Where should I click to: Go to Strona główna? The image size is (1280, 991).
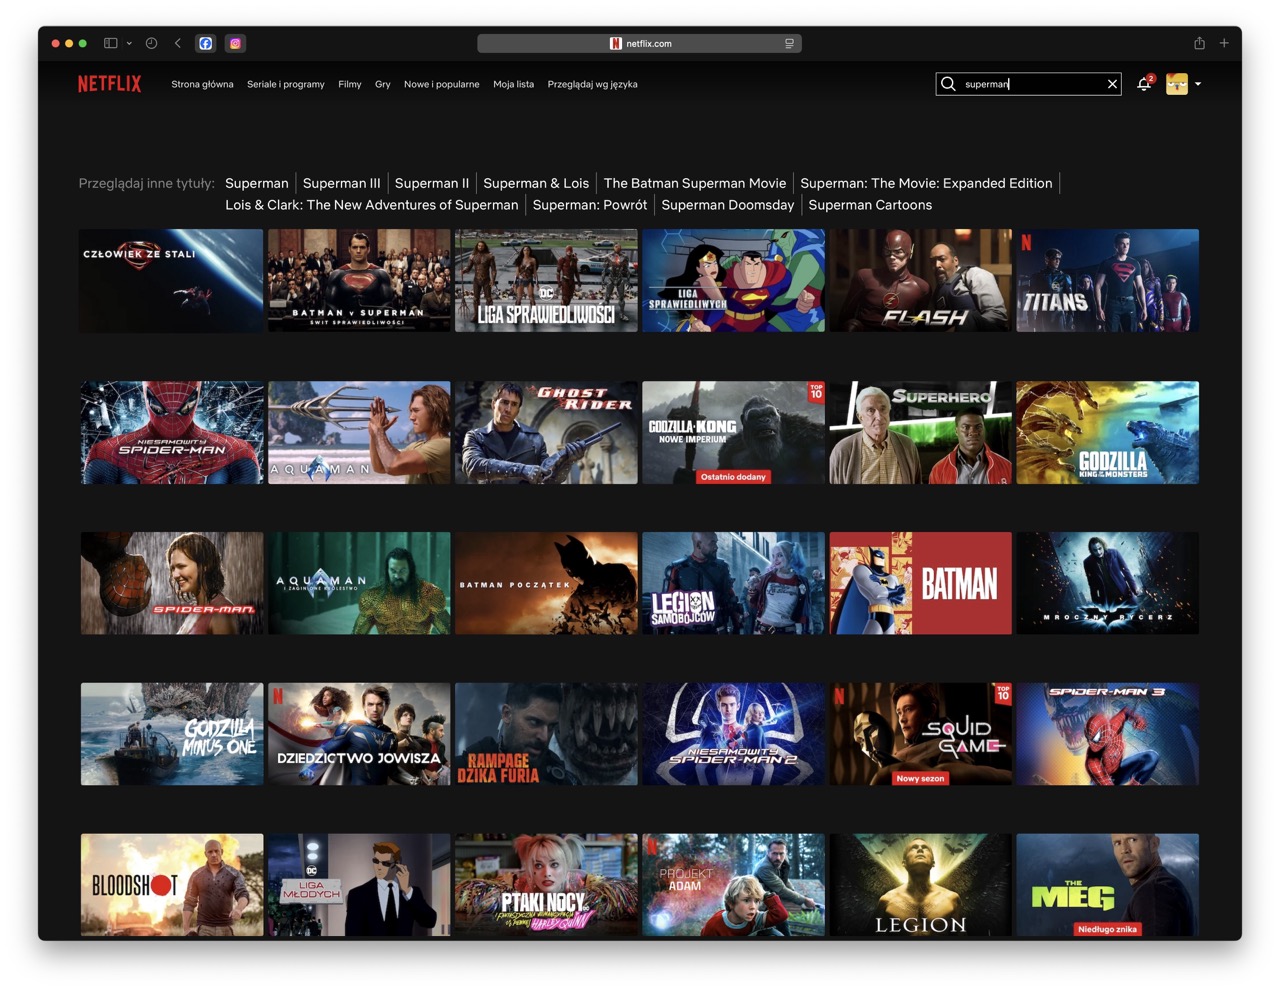click(x=202, y=84)
